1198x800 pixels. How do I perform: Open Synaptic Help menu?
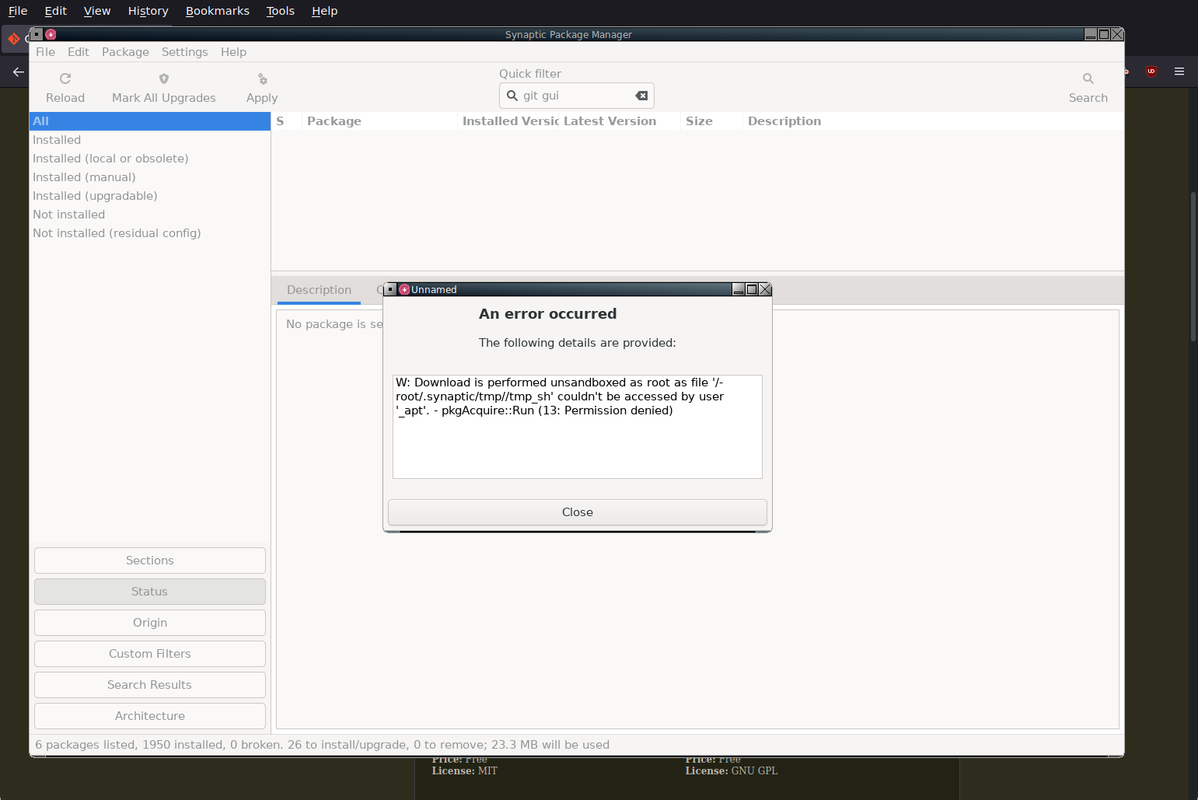coord(234,52)
